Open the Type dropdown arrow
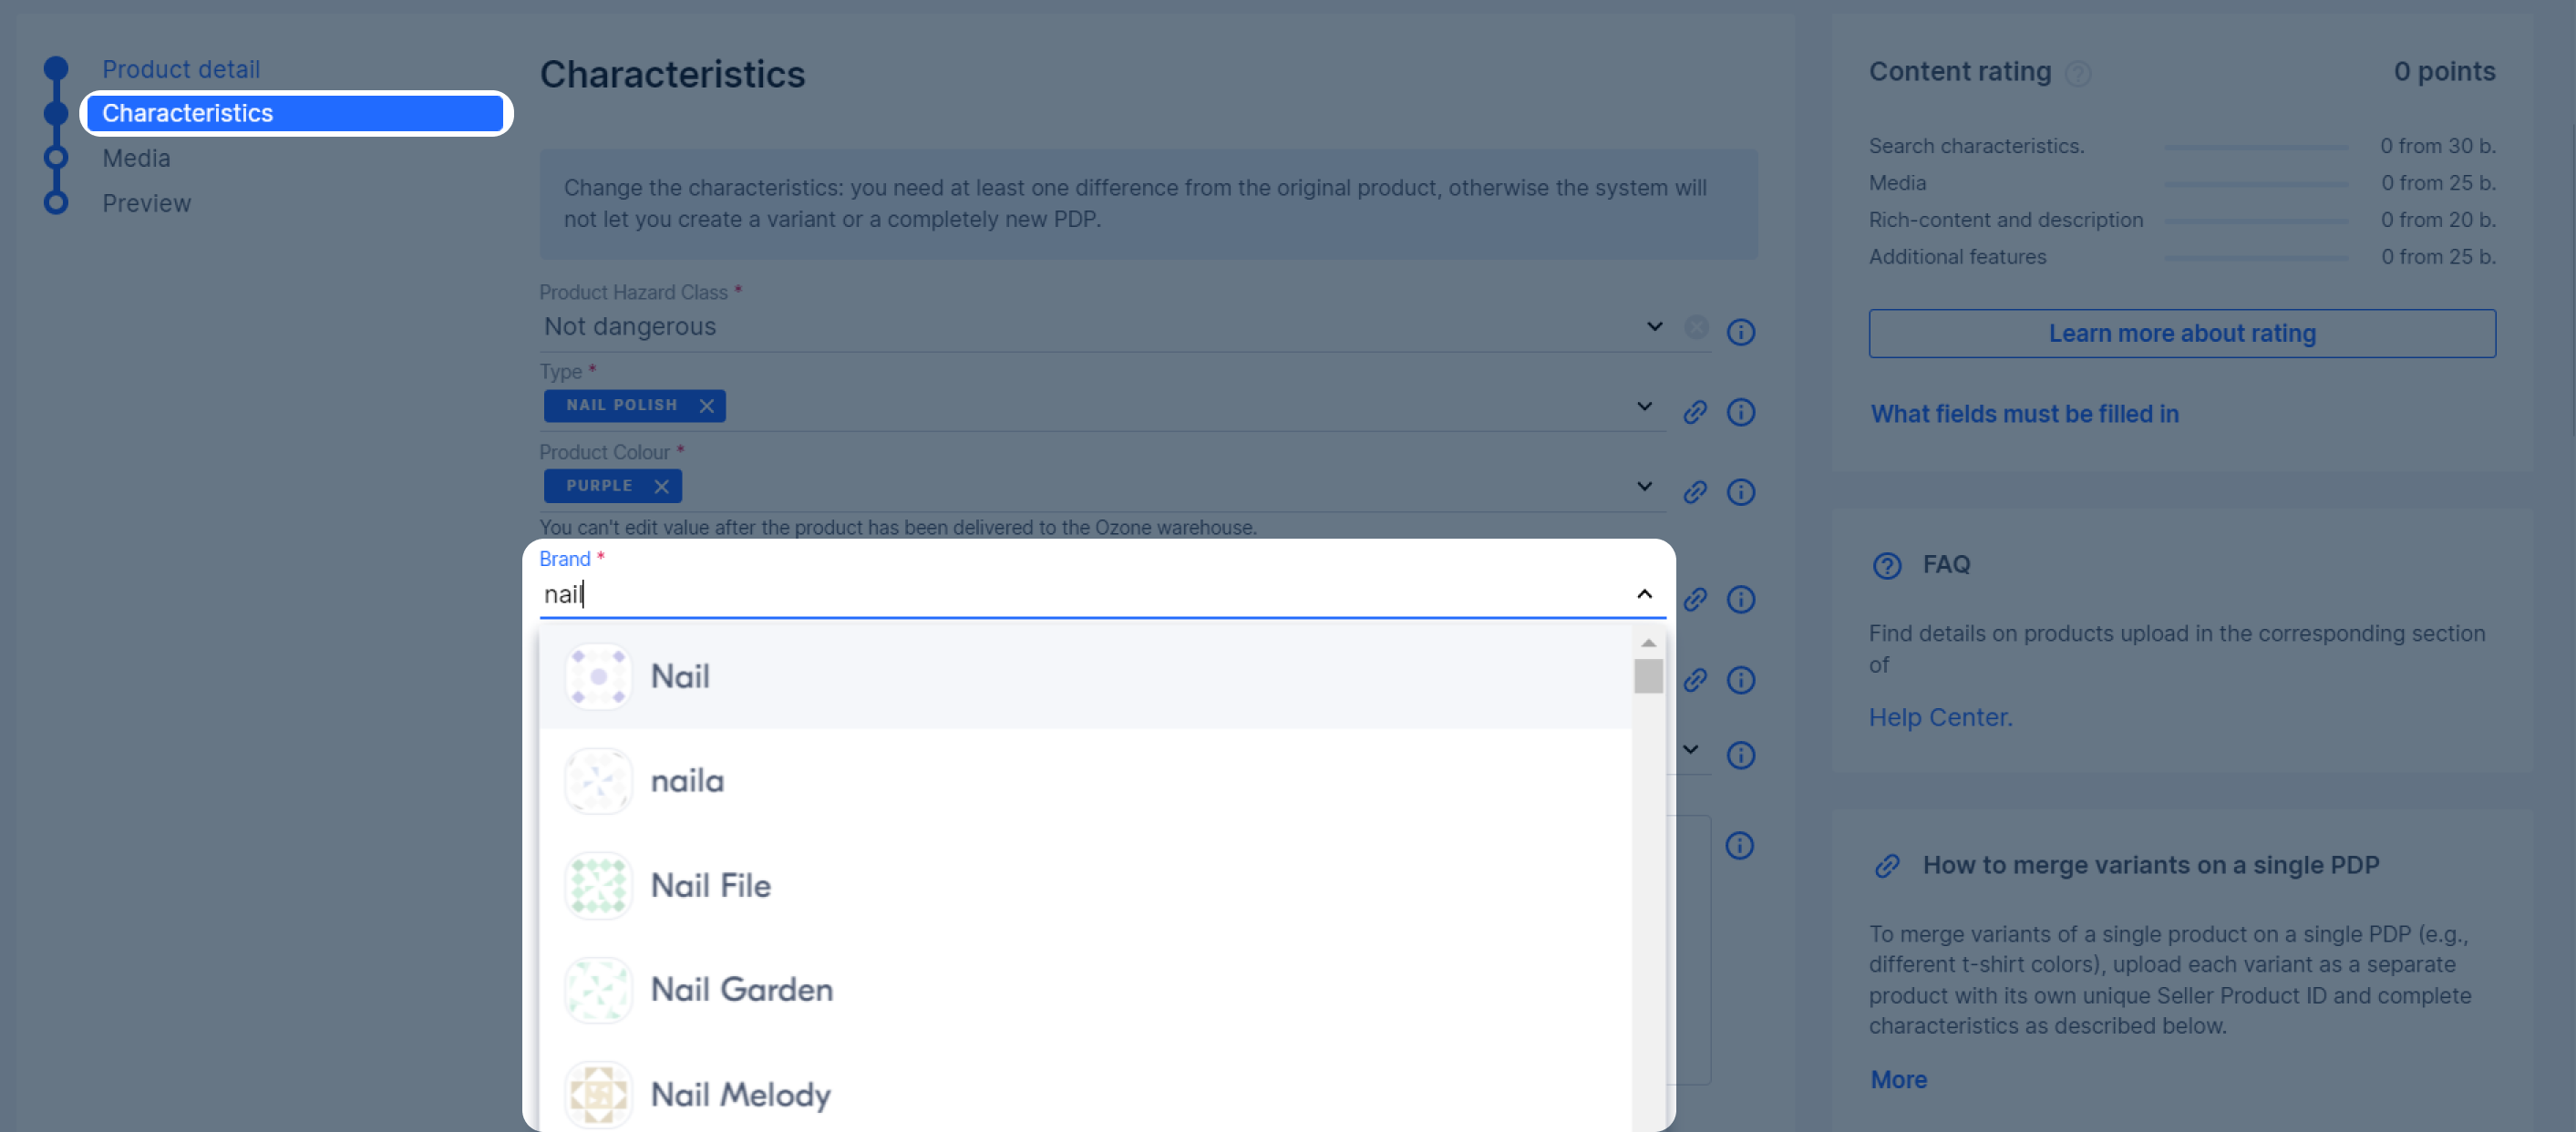The width and height of the screenshot is (2576, 1132). [x=1644, y=406]
